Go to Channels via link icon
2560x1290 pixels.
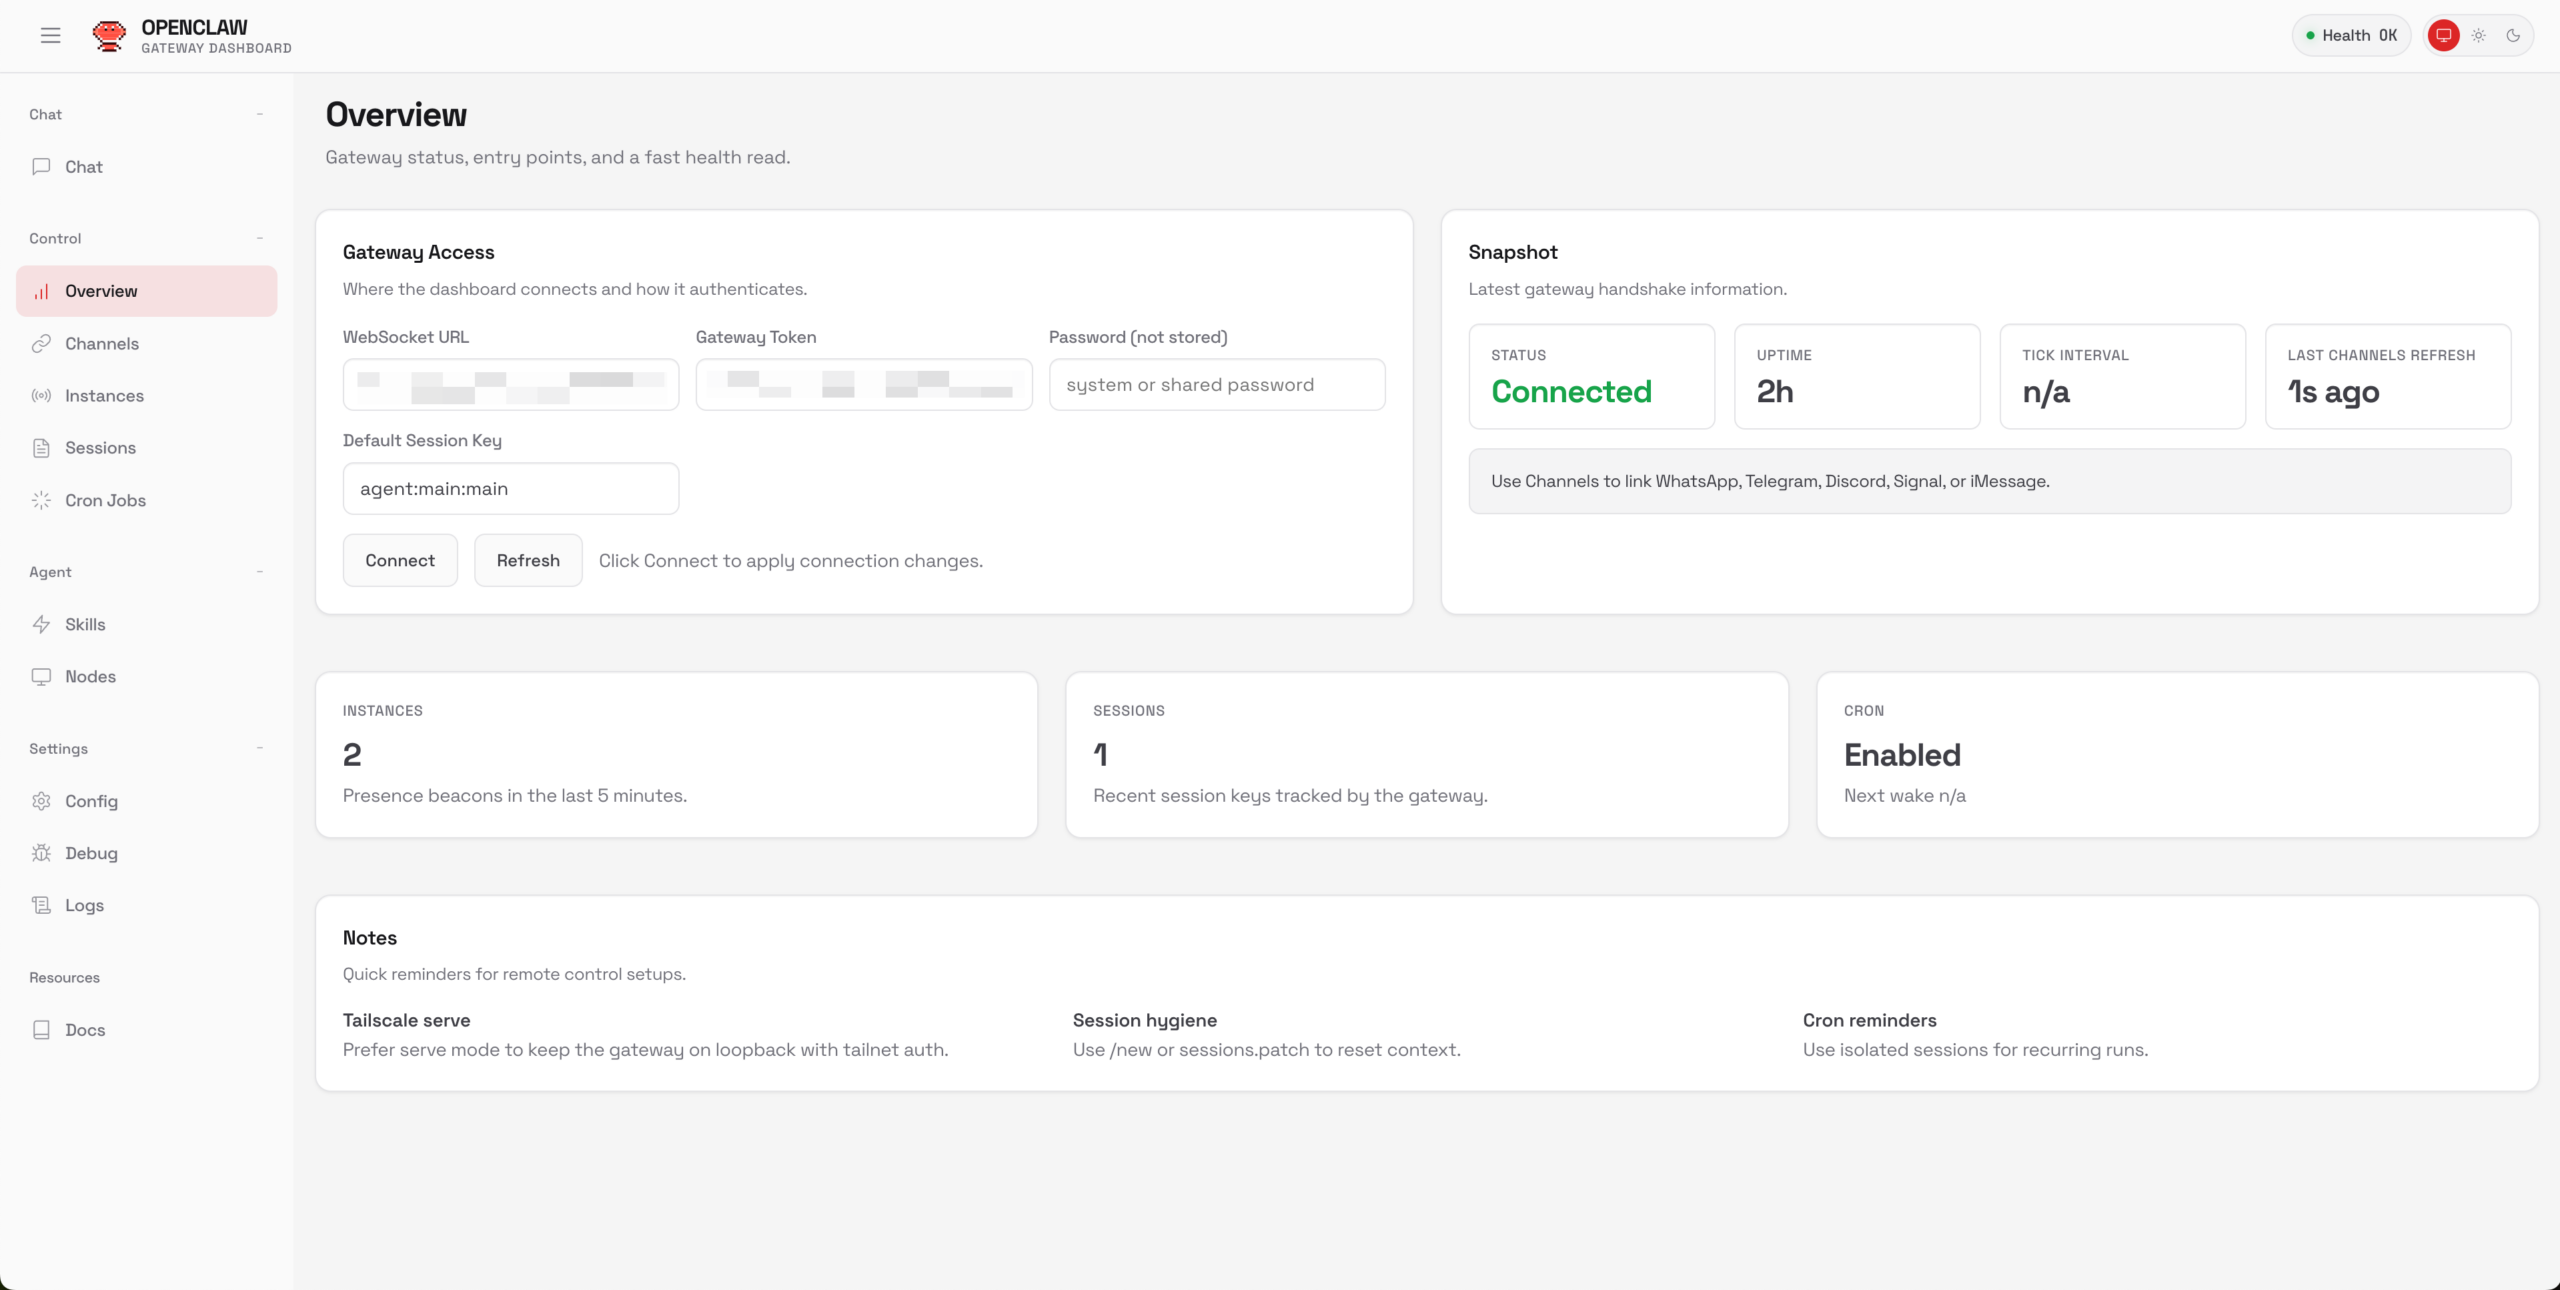click(41, 344)
